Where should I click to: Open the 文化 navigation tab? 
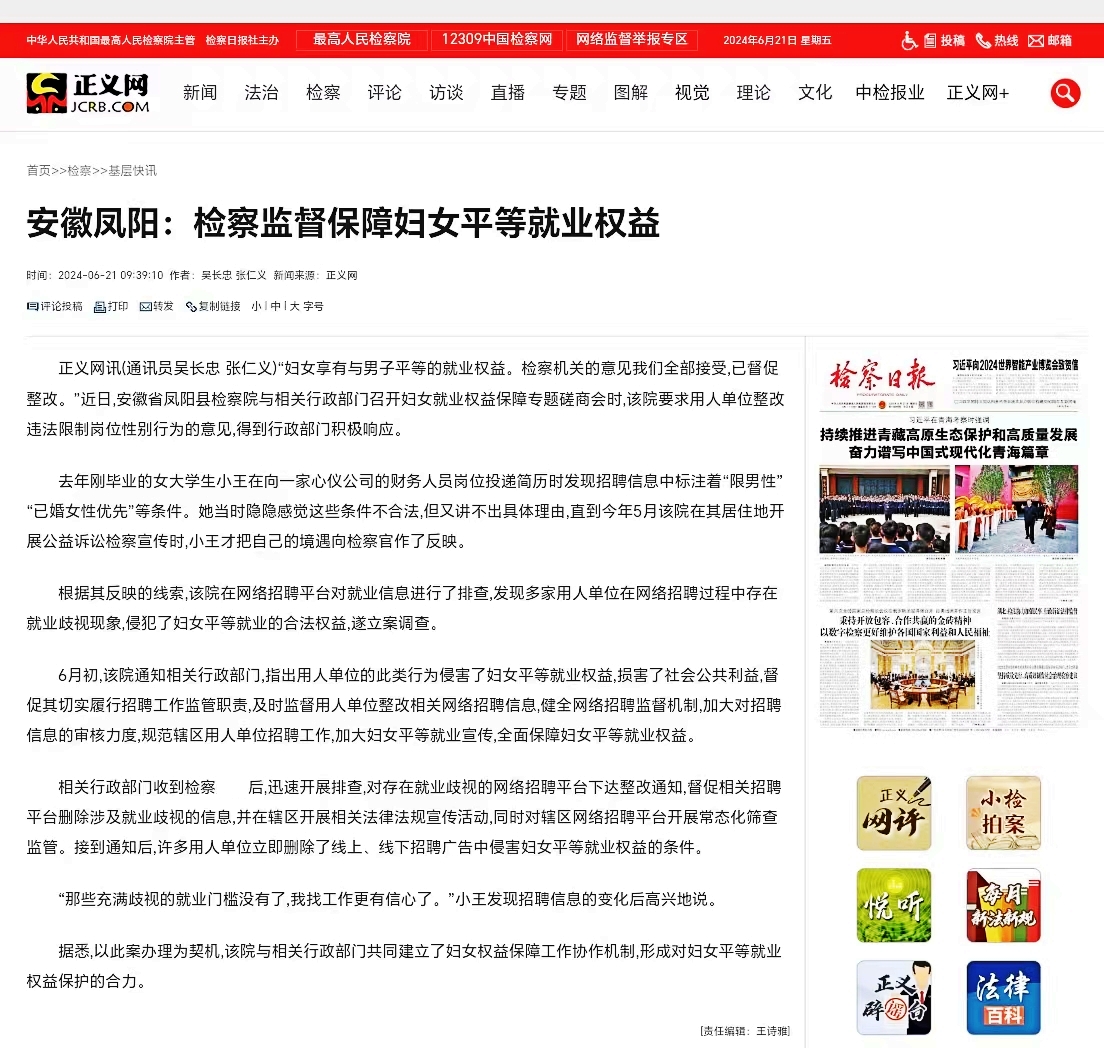pyautogui.click(x=815, y=93)
